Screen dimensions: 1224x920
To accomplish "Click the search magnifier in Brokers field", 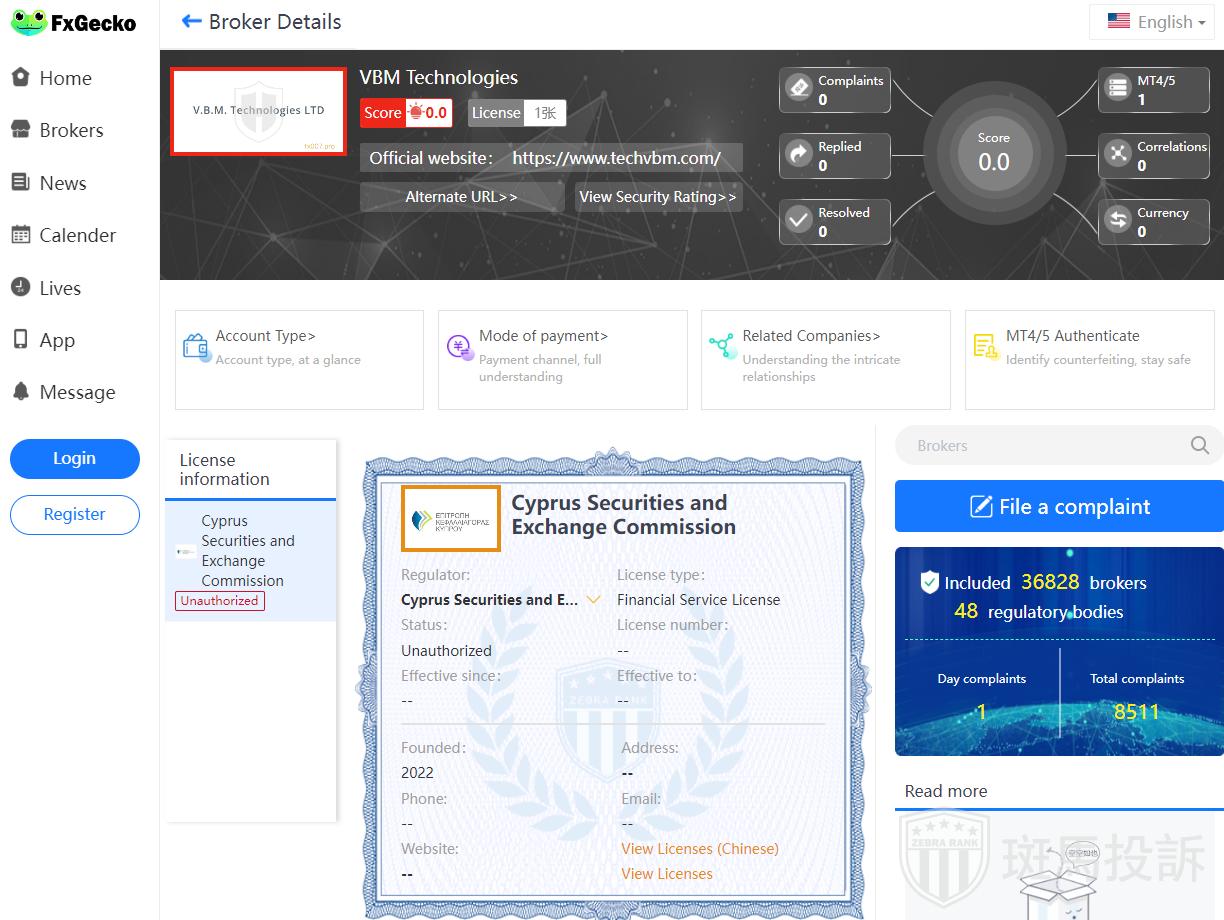I will click(x=1200, y=446).
